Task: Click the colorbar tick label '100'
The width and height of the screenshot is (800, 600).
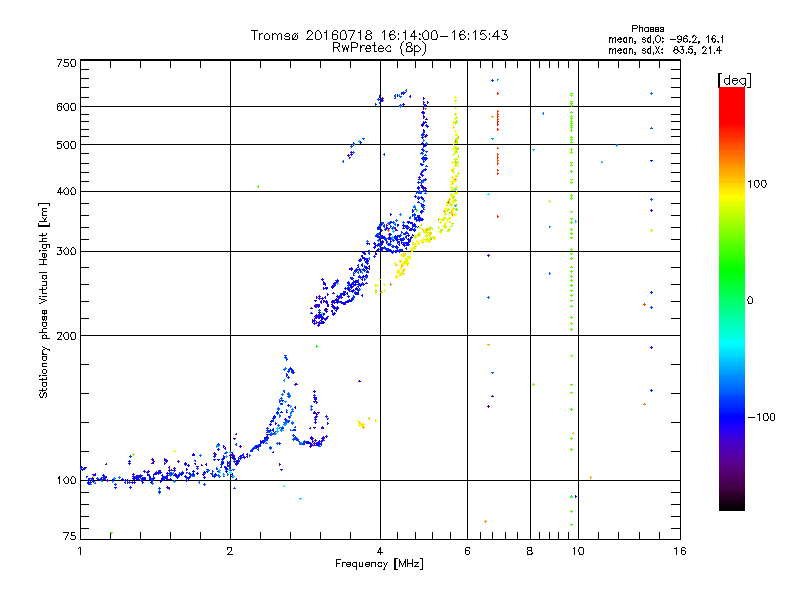Action: [757, 184]
